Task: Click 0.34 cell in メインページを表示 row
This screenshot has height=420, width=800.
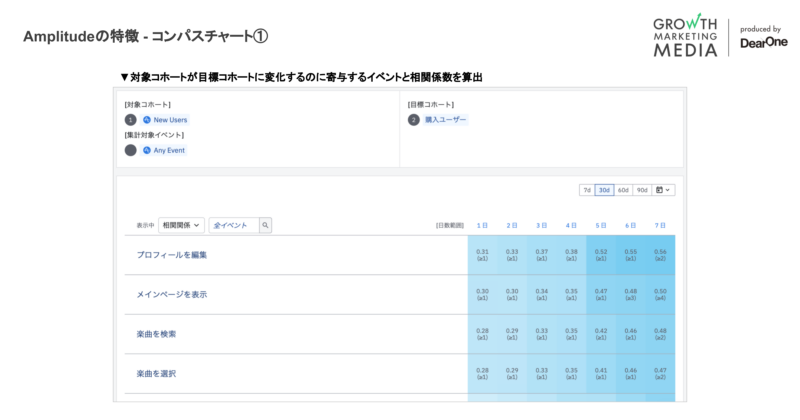Action: click(541, 294)
